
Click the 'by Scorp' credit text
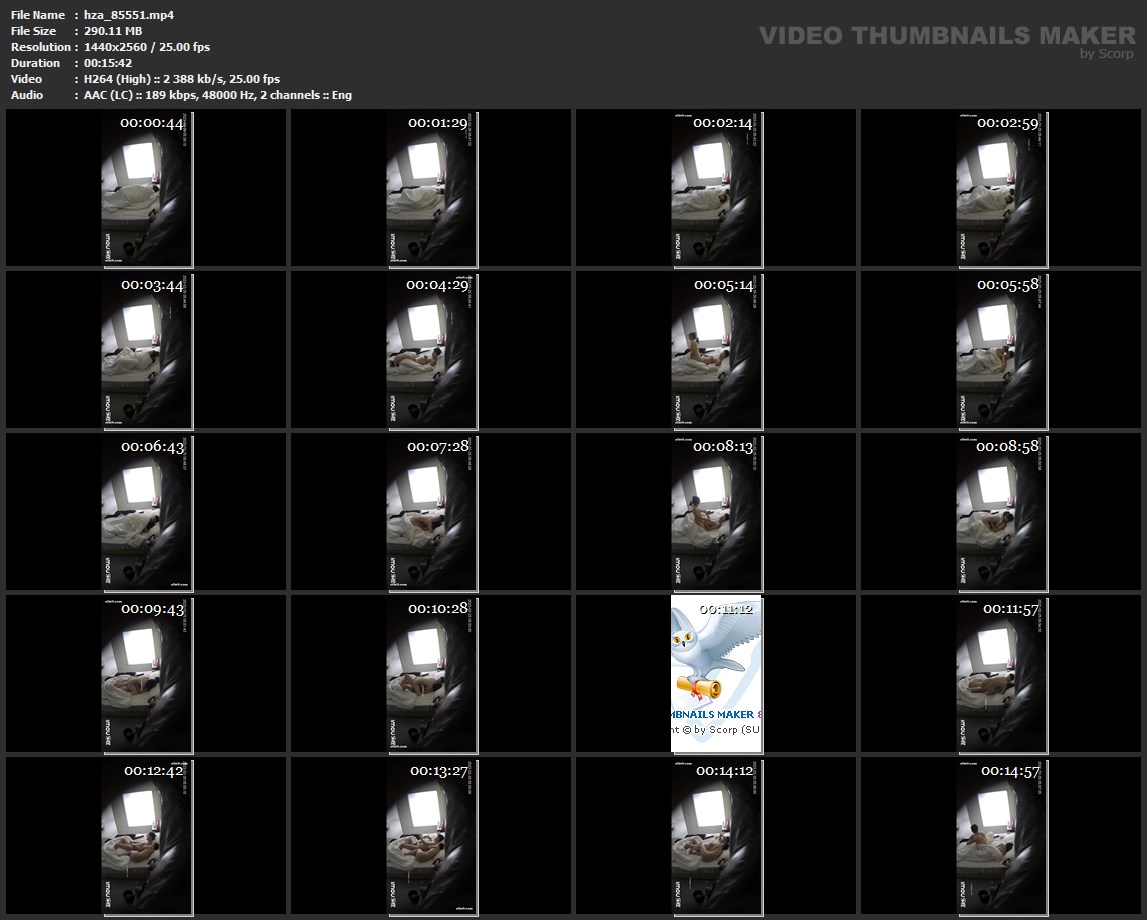pos(1107,54)
